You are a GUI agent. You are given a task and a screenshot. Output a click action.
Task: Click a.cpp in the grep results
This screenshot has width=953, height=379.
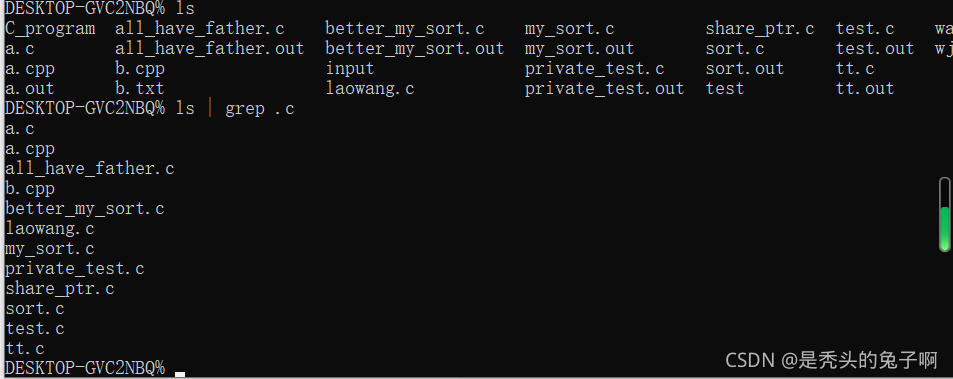30,149
